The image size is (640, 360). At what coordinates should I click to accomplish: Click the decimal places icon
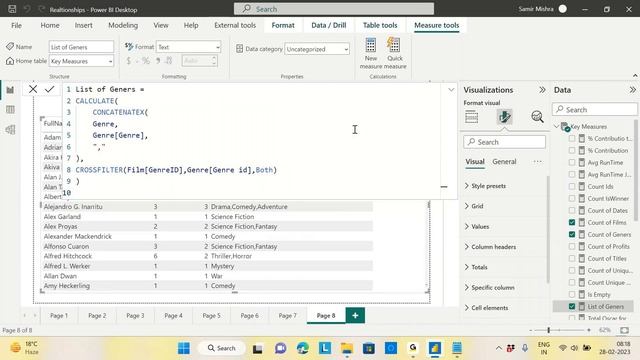pyautogui.click(x=169, y=61)
